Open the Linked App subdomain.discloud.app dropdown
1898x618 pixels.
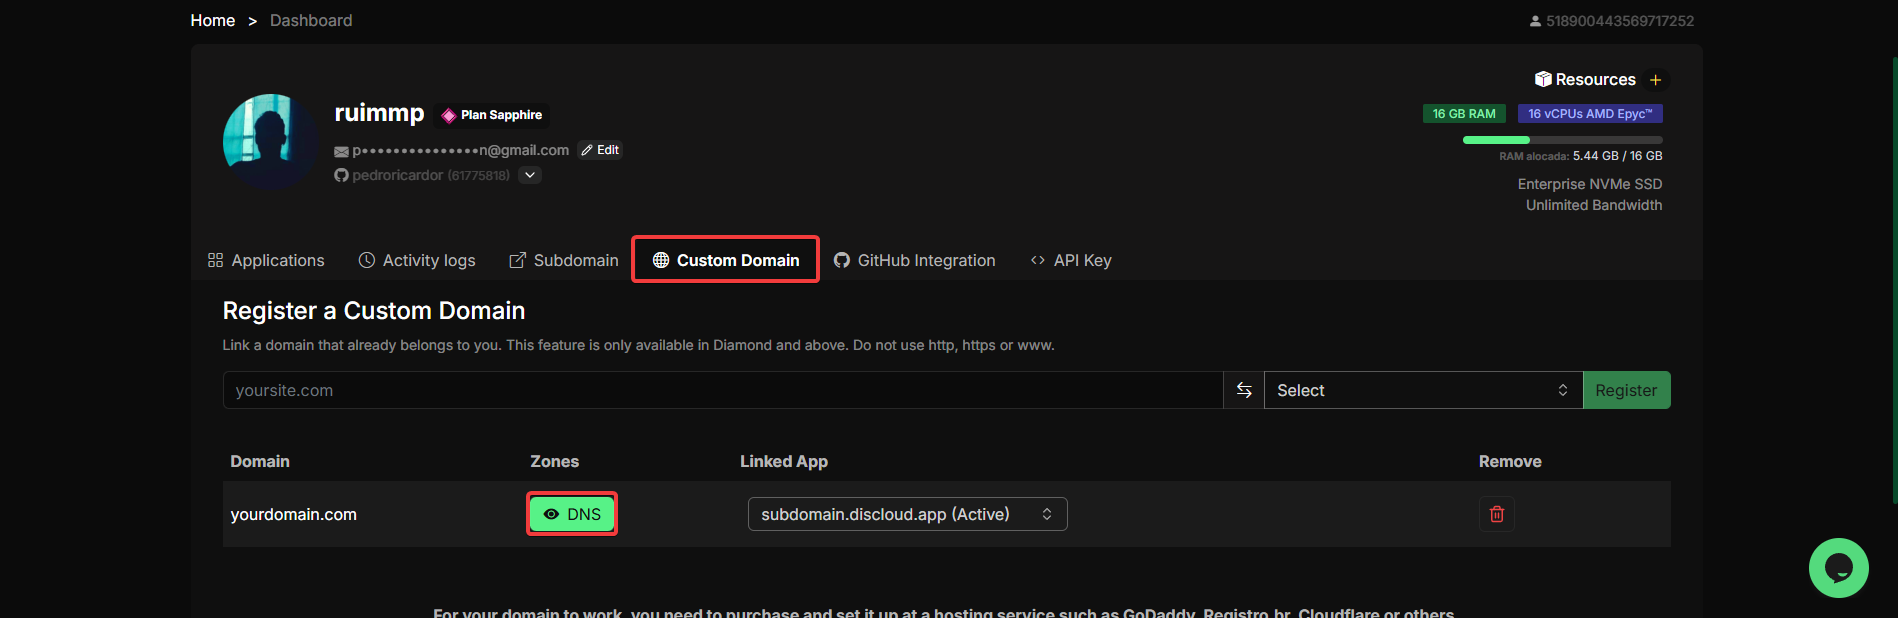[x=907, y=514]
